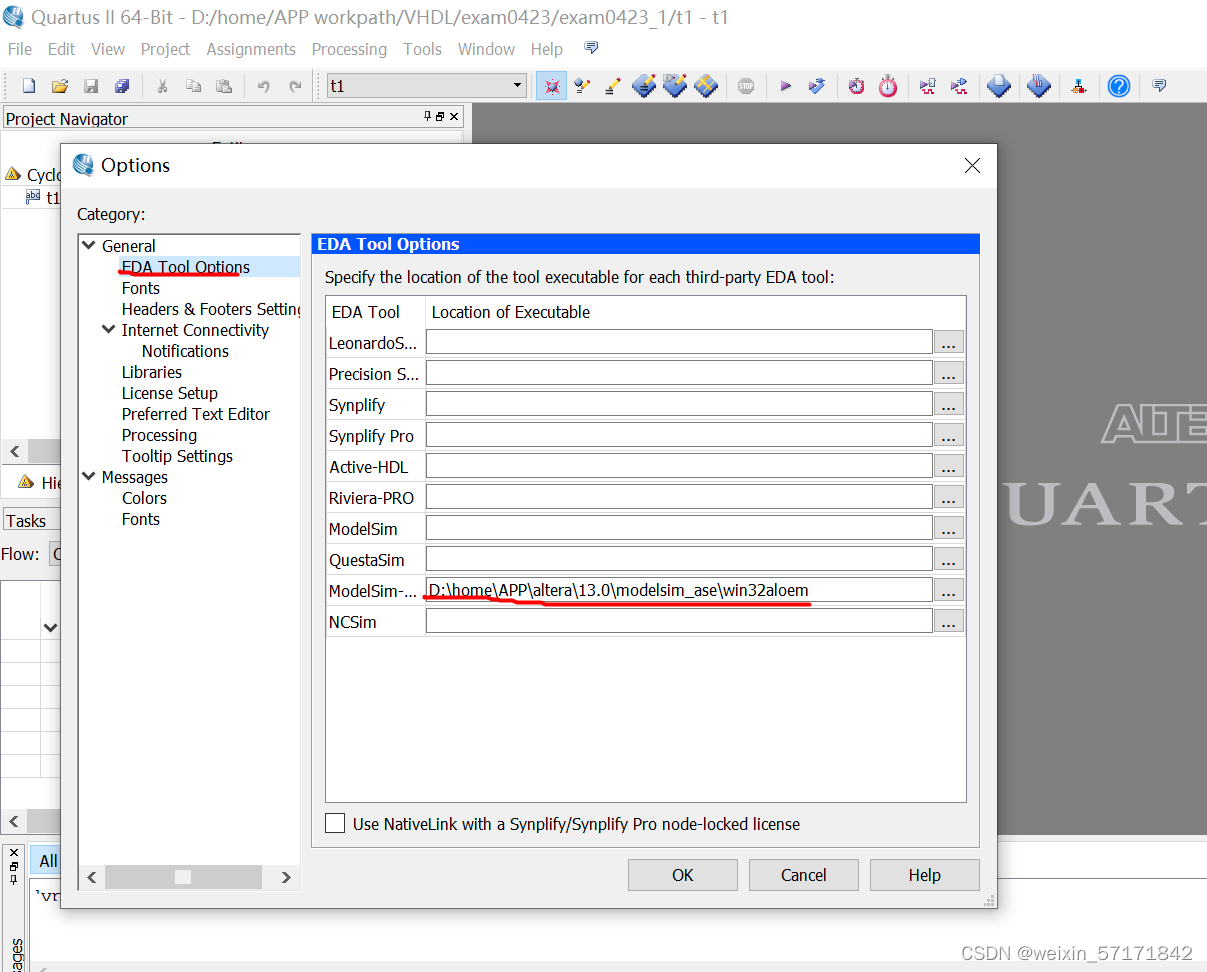Click the pin icon in Project Navigator header

pos(428,117)
